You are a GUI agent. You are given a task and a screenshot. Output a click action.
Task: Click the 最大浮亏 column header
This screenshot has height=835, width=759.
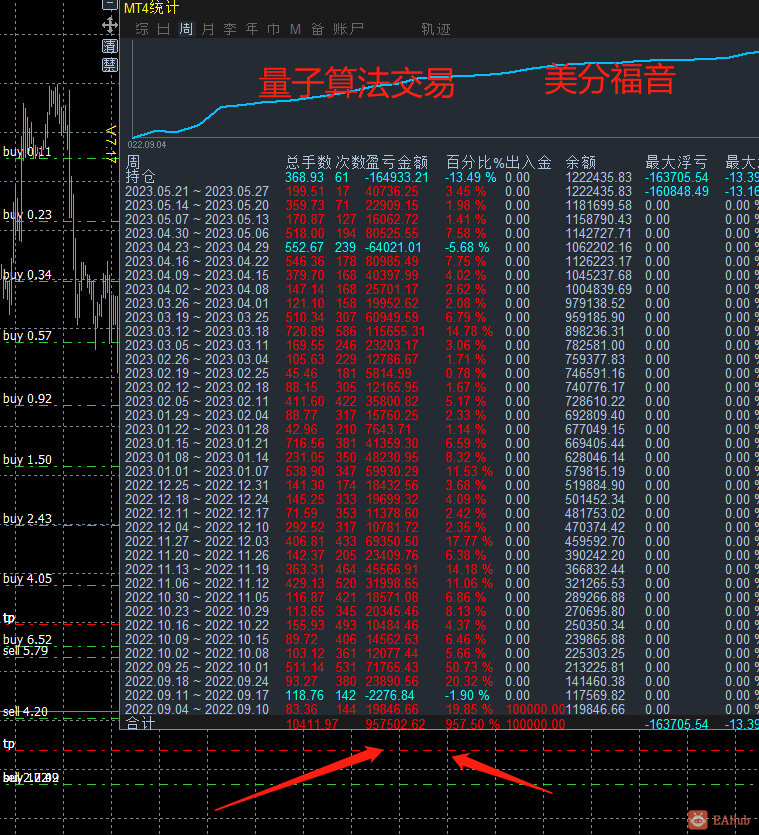click(676, 162)
